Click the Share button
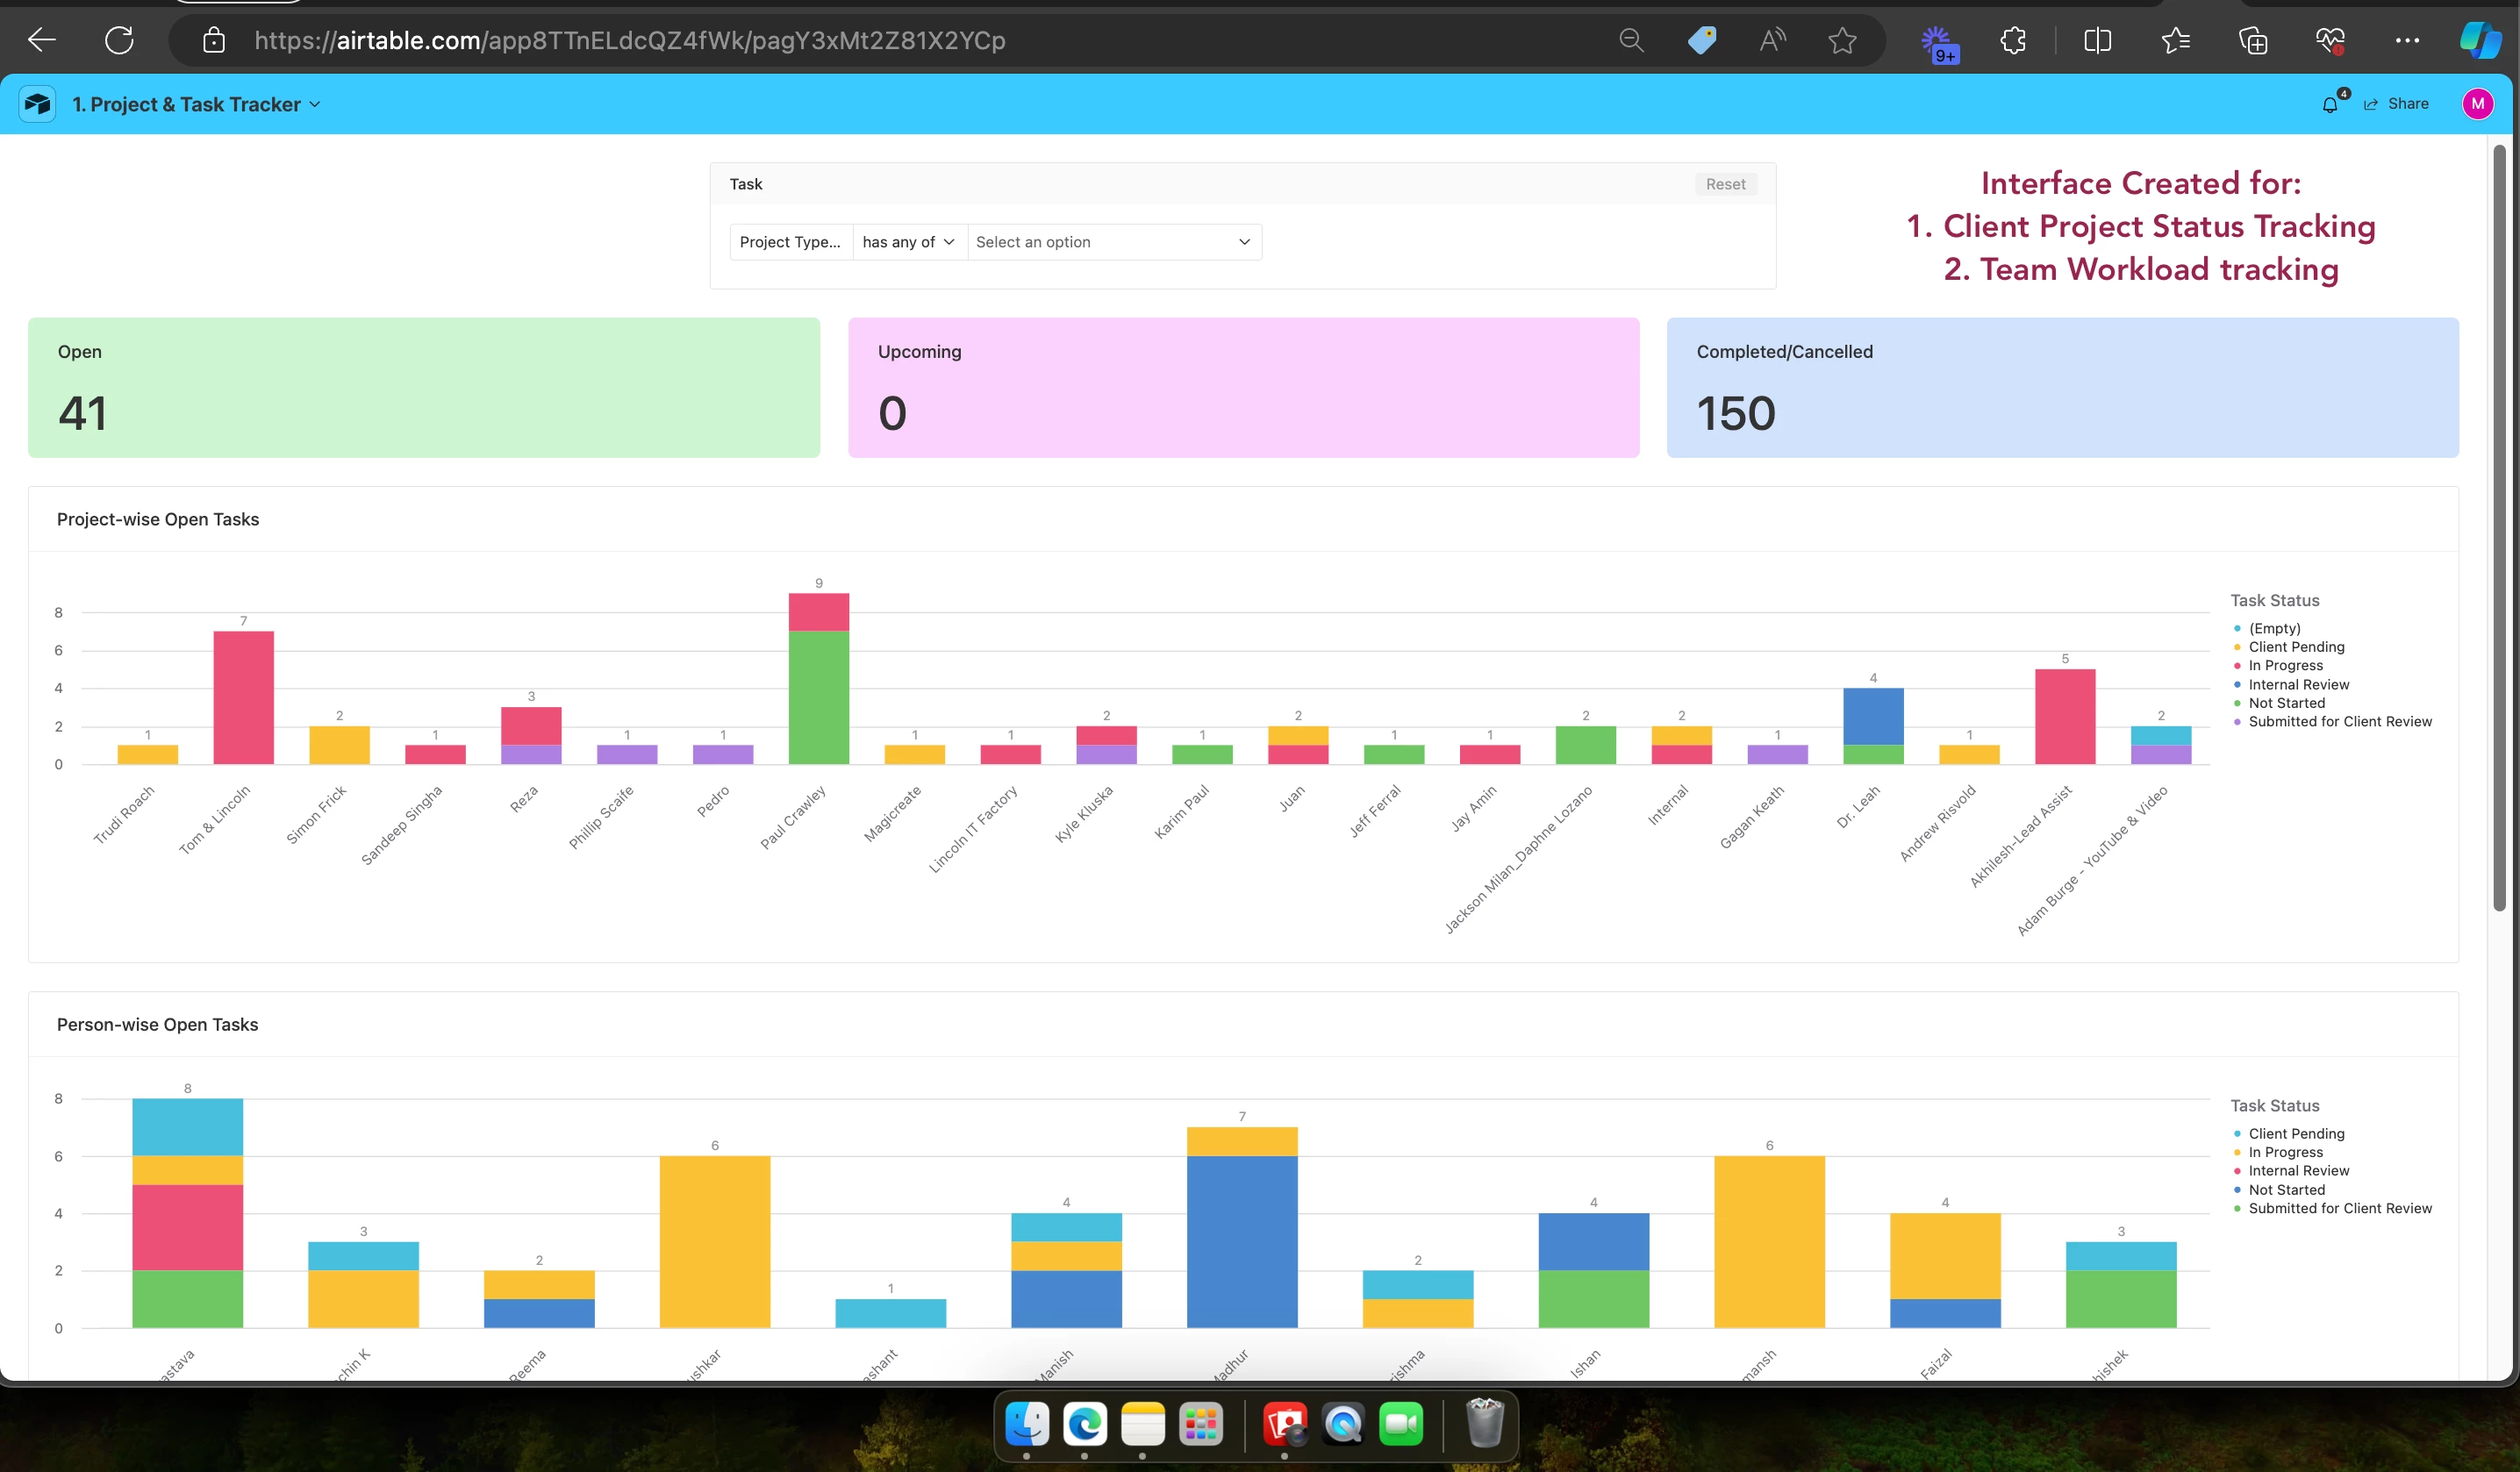Viewport: 2520px width, 1472px height. click(2396, 104)
